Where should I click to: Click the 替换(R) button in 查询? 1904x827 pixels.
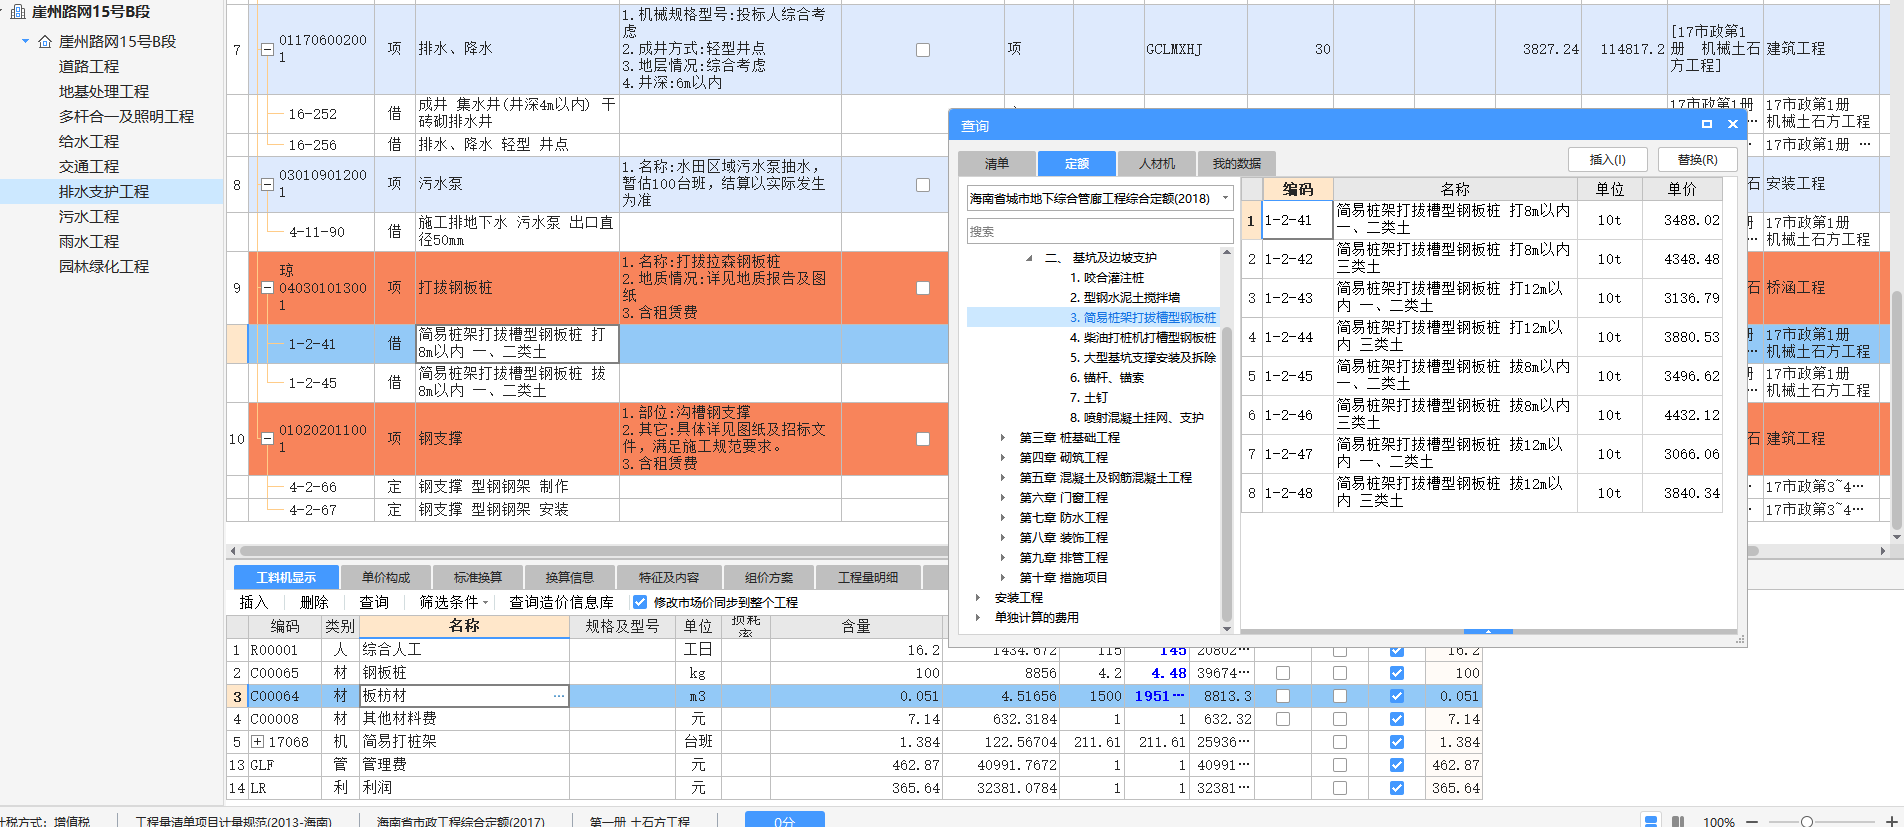click(1697, 159)
